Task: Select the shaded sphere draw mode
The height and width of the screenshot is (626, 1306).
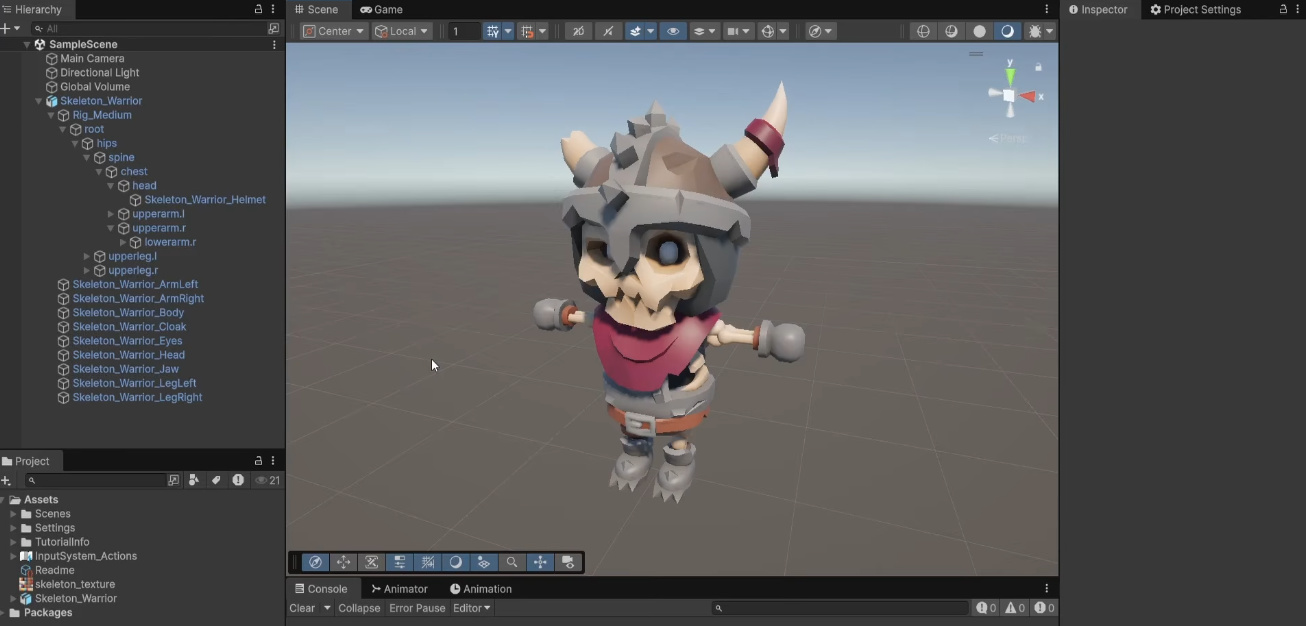Action: 979,31
